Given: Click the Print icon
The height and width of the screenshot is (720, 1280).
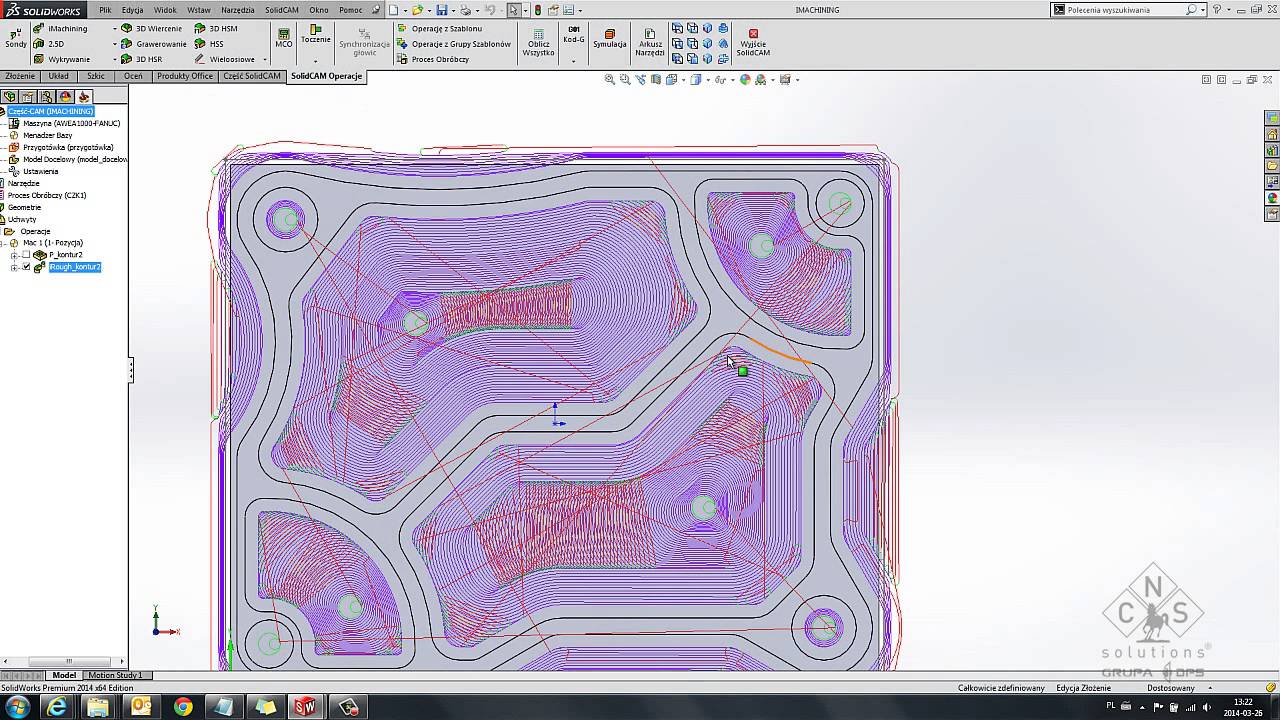Looking at the screenshot, I should click(x=465, y=10).
